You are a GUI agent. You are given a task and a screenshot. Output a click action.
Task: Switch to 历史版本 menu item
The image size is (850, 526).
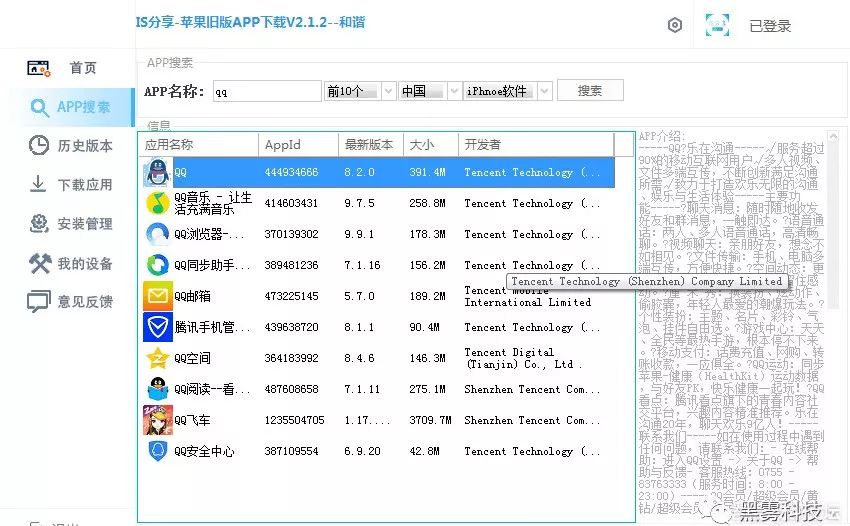point(85,145)
